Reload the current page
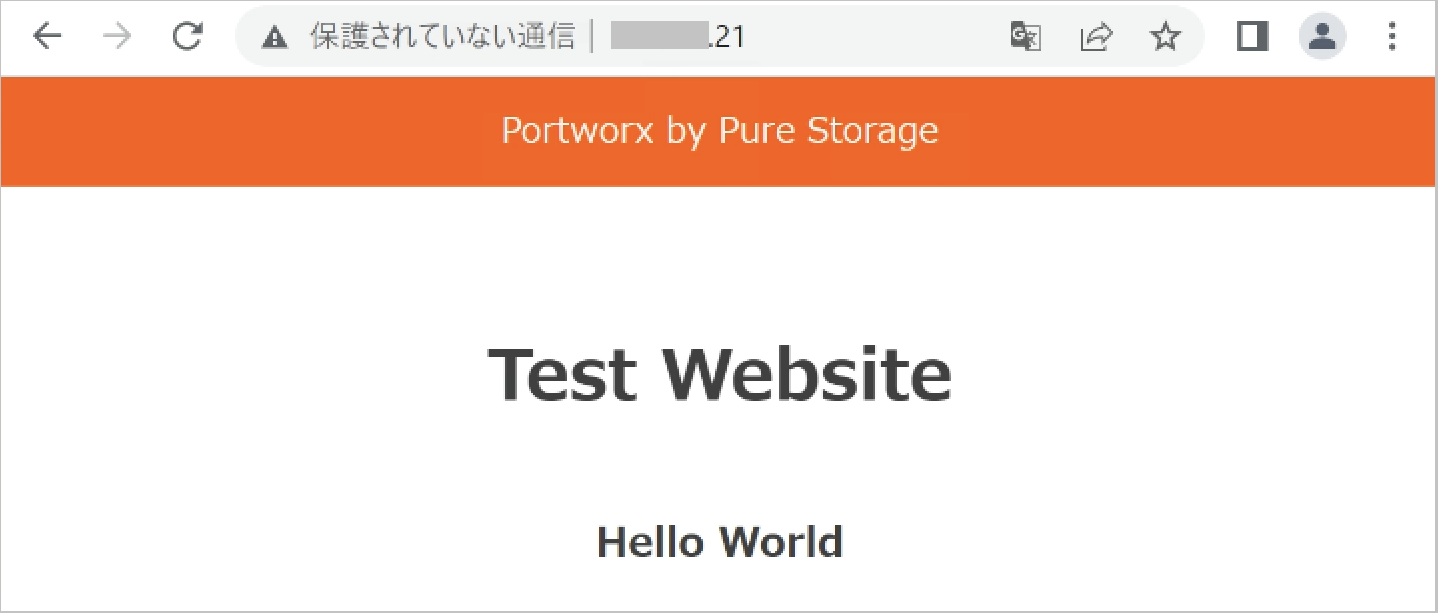This screenshot has width=1438, height=613. 187,38
